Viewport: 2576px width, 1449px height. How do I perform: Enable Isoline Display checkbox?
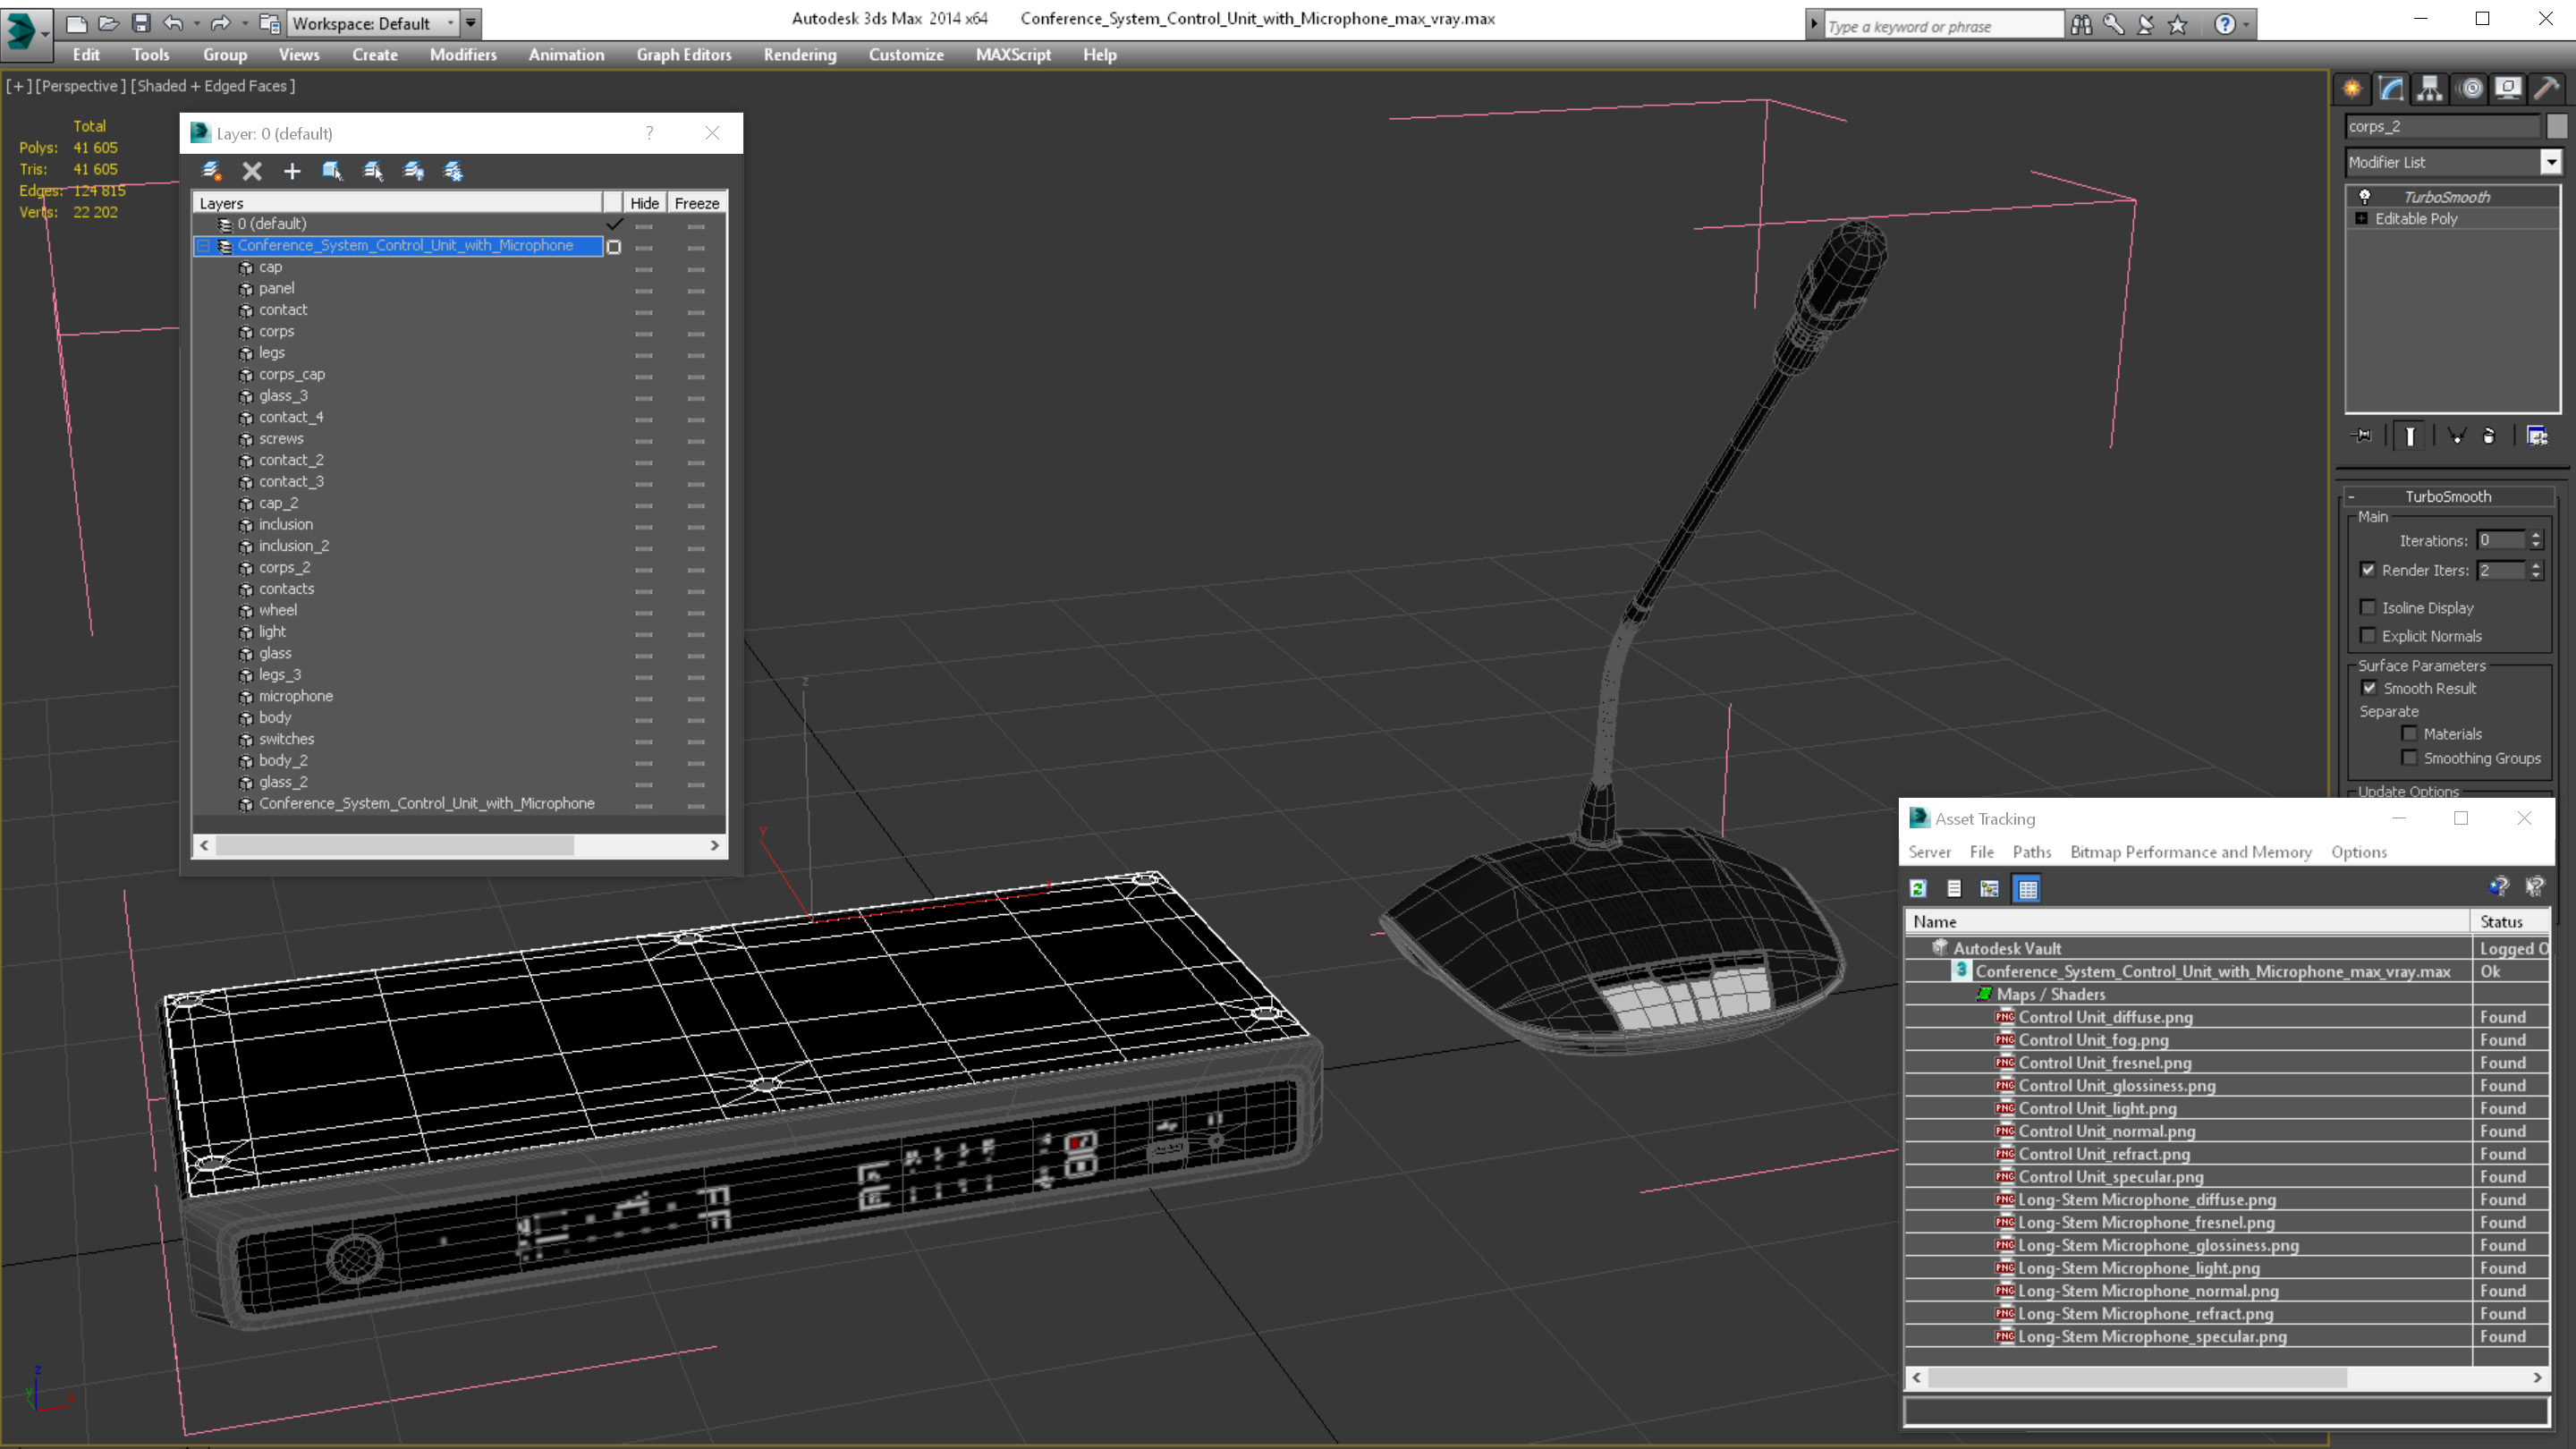click(x=2368, y=607)
